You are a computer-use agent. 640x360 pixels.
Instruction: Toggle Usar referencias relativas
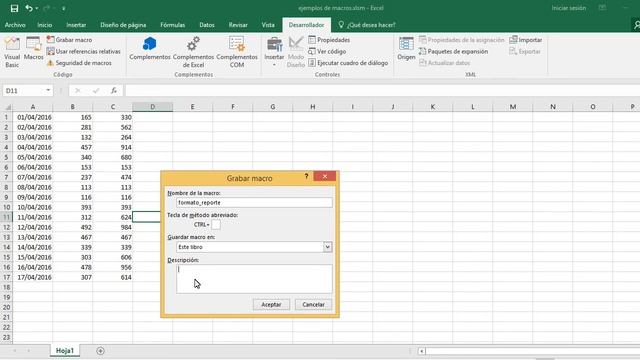83,51
